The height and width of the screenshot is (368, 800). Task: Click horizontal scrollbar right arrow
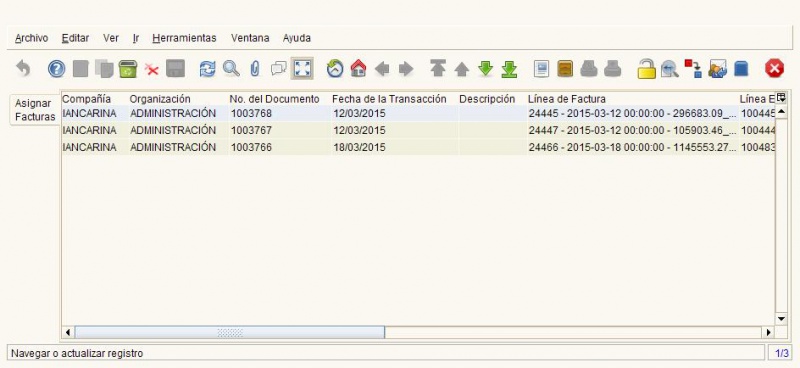(769, 332)
